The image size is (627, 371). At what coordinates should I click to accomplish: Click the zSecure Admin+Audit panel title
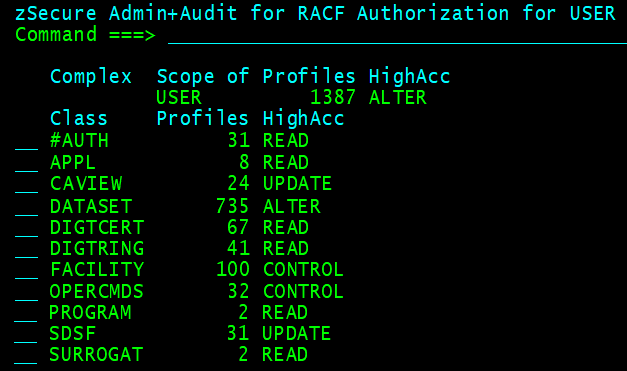point(315,13)
